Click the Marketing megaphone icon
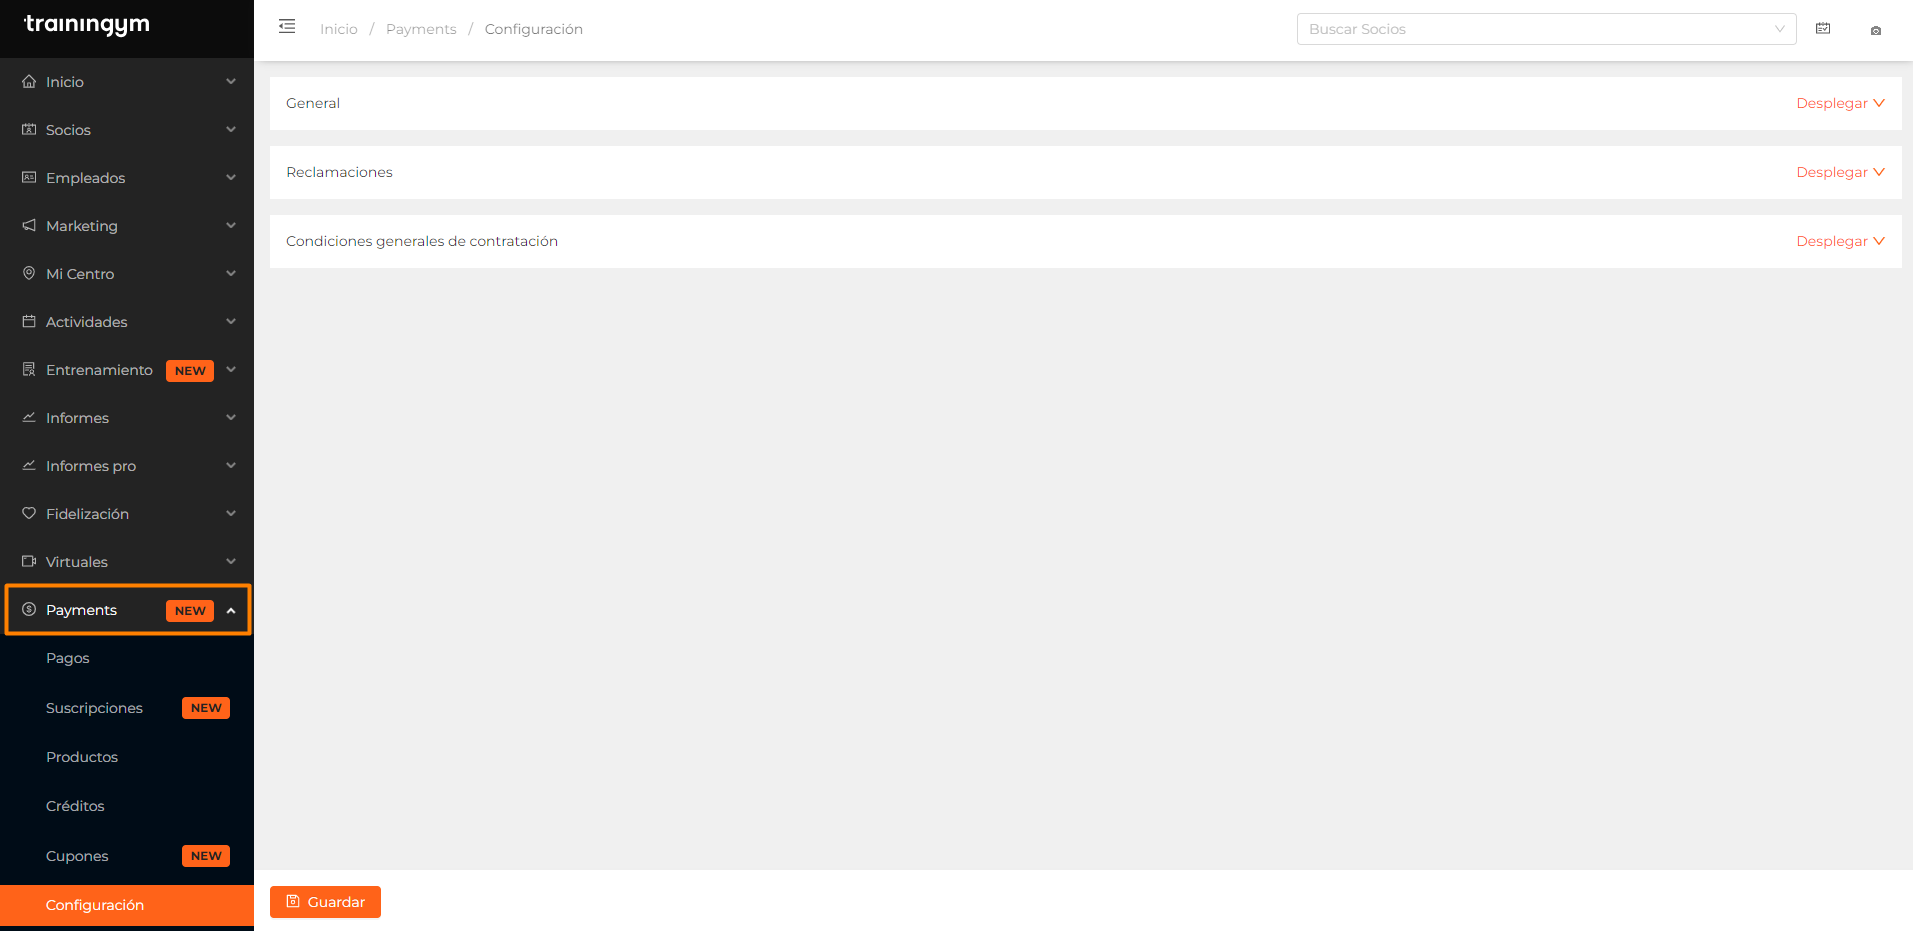The width and height of the screenshot is (1913, 931). pos(29,225)
